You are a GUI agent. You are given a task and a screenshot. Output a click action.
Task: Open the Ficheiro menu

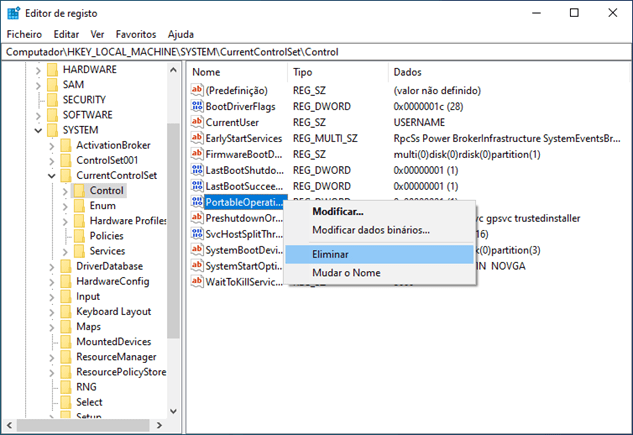24,34
